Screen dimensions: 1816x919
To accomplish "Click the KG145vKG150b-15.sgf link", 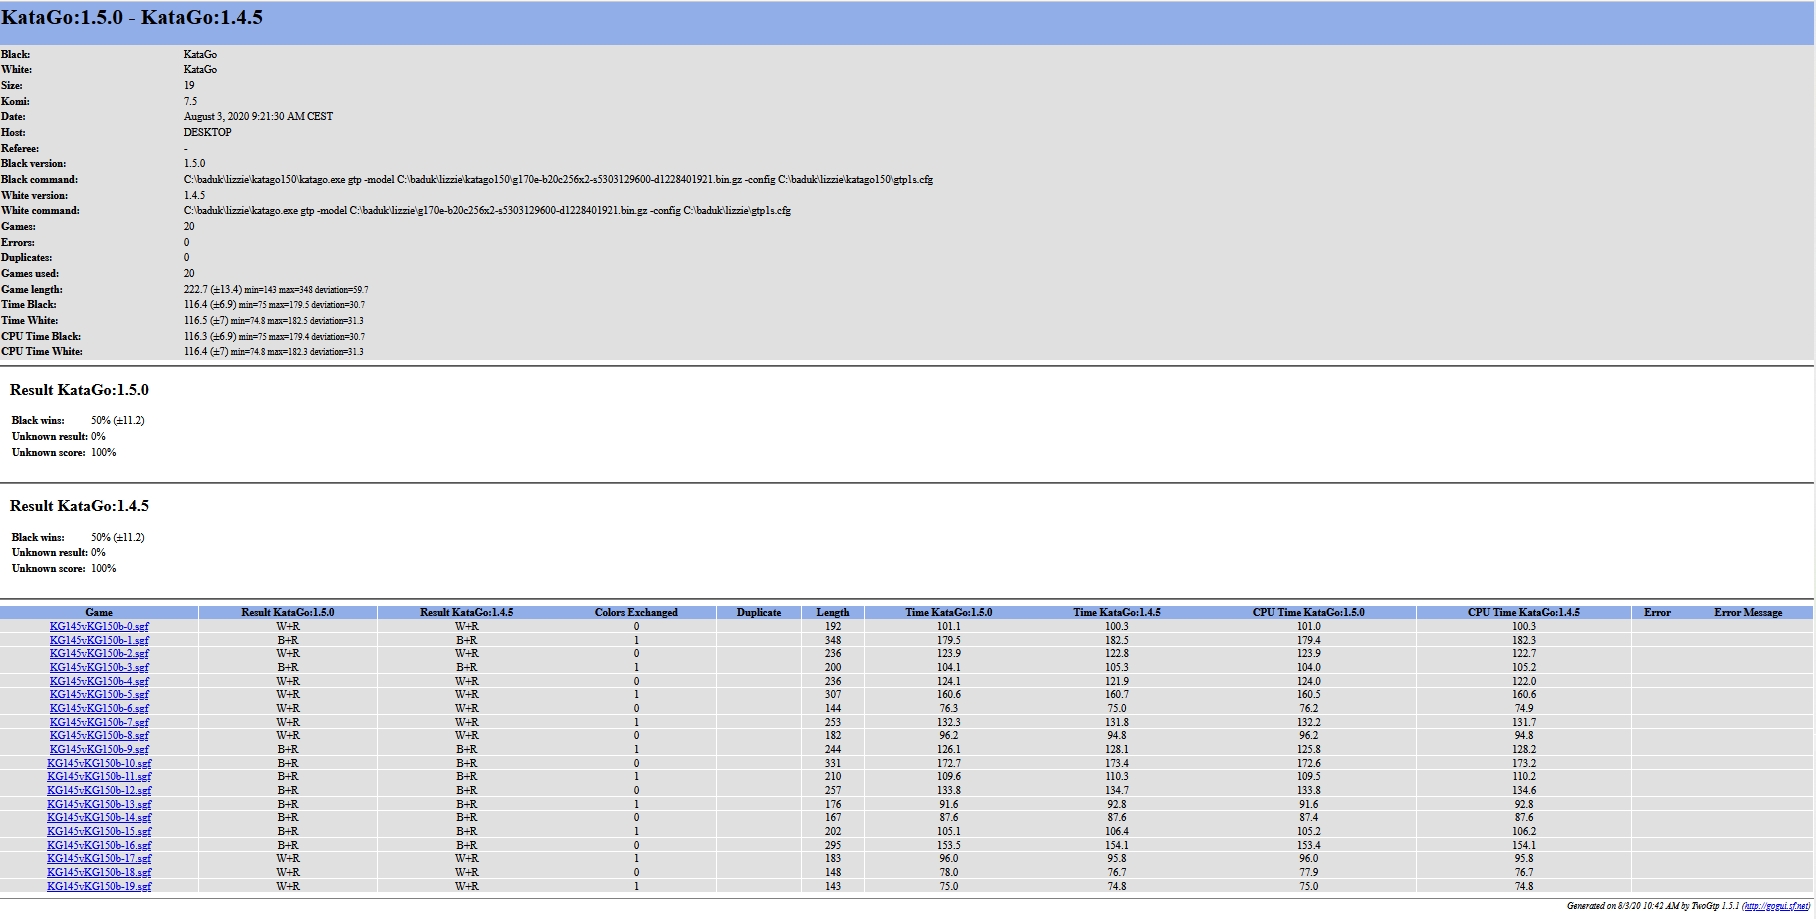I will coord(99,832).
